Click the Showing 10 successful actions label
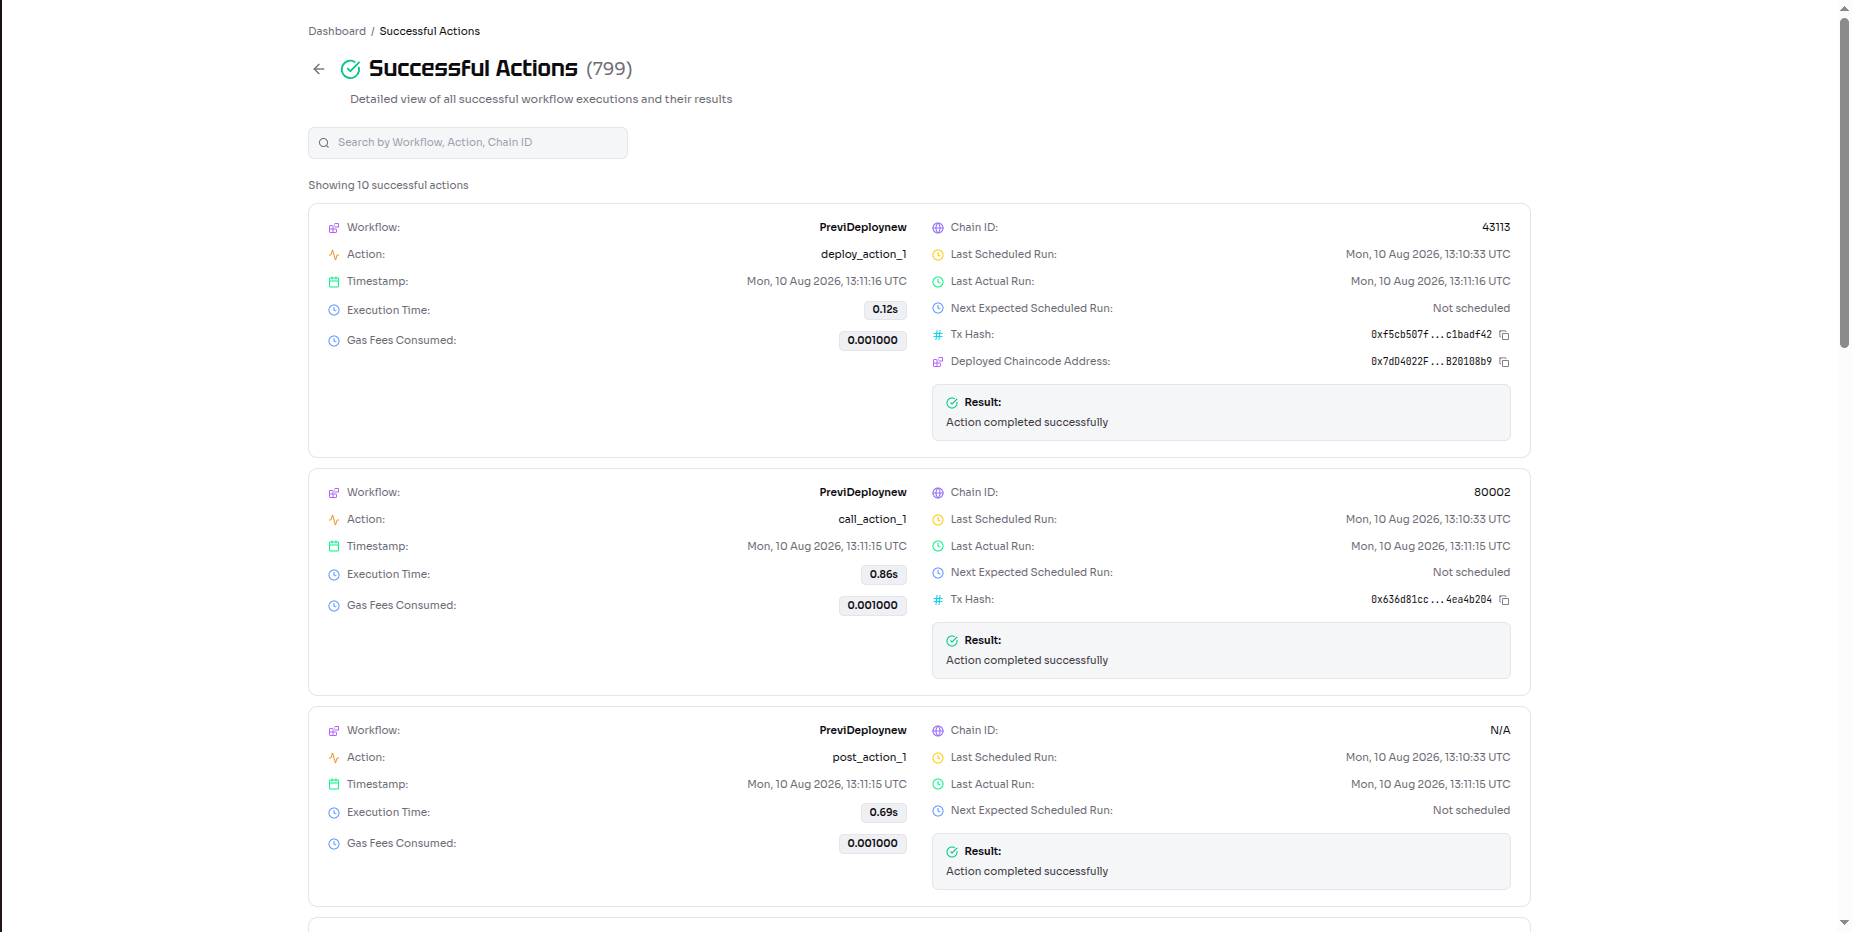The image size is (1852, 932). (388, 185)
